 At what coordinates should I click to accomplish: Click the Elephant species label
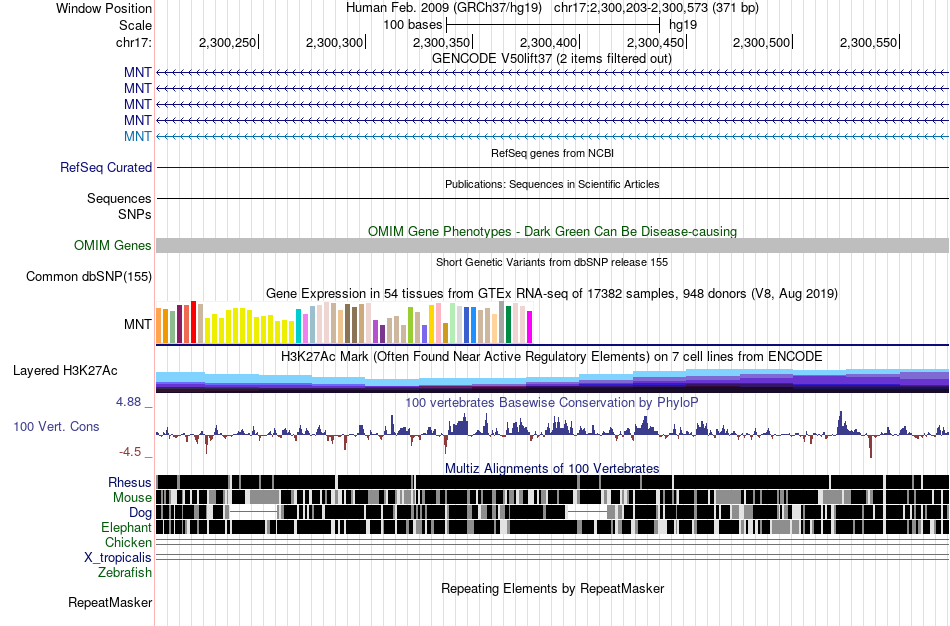(x=127, y=528)
